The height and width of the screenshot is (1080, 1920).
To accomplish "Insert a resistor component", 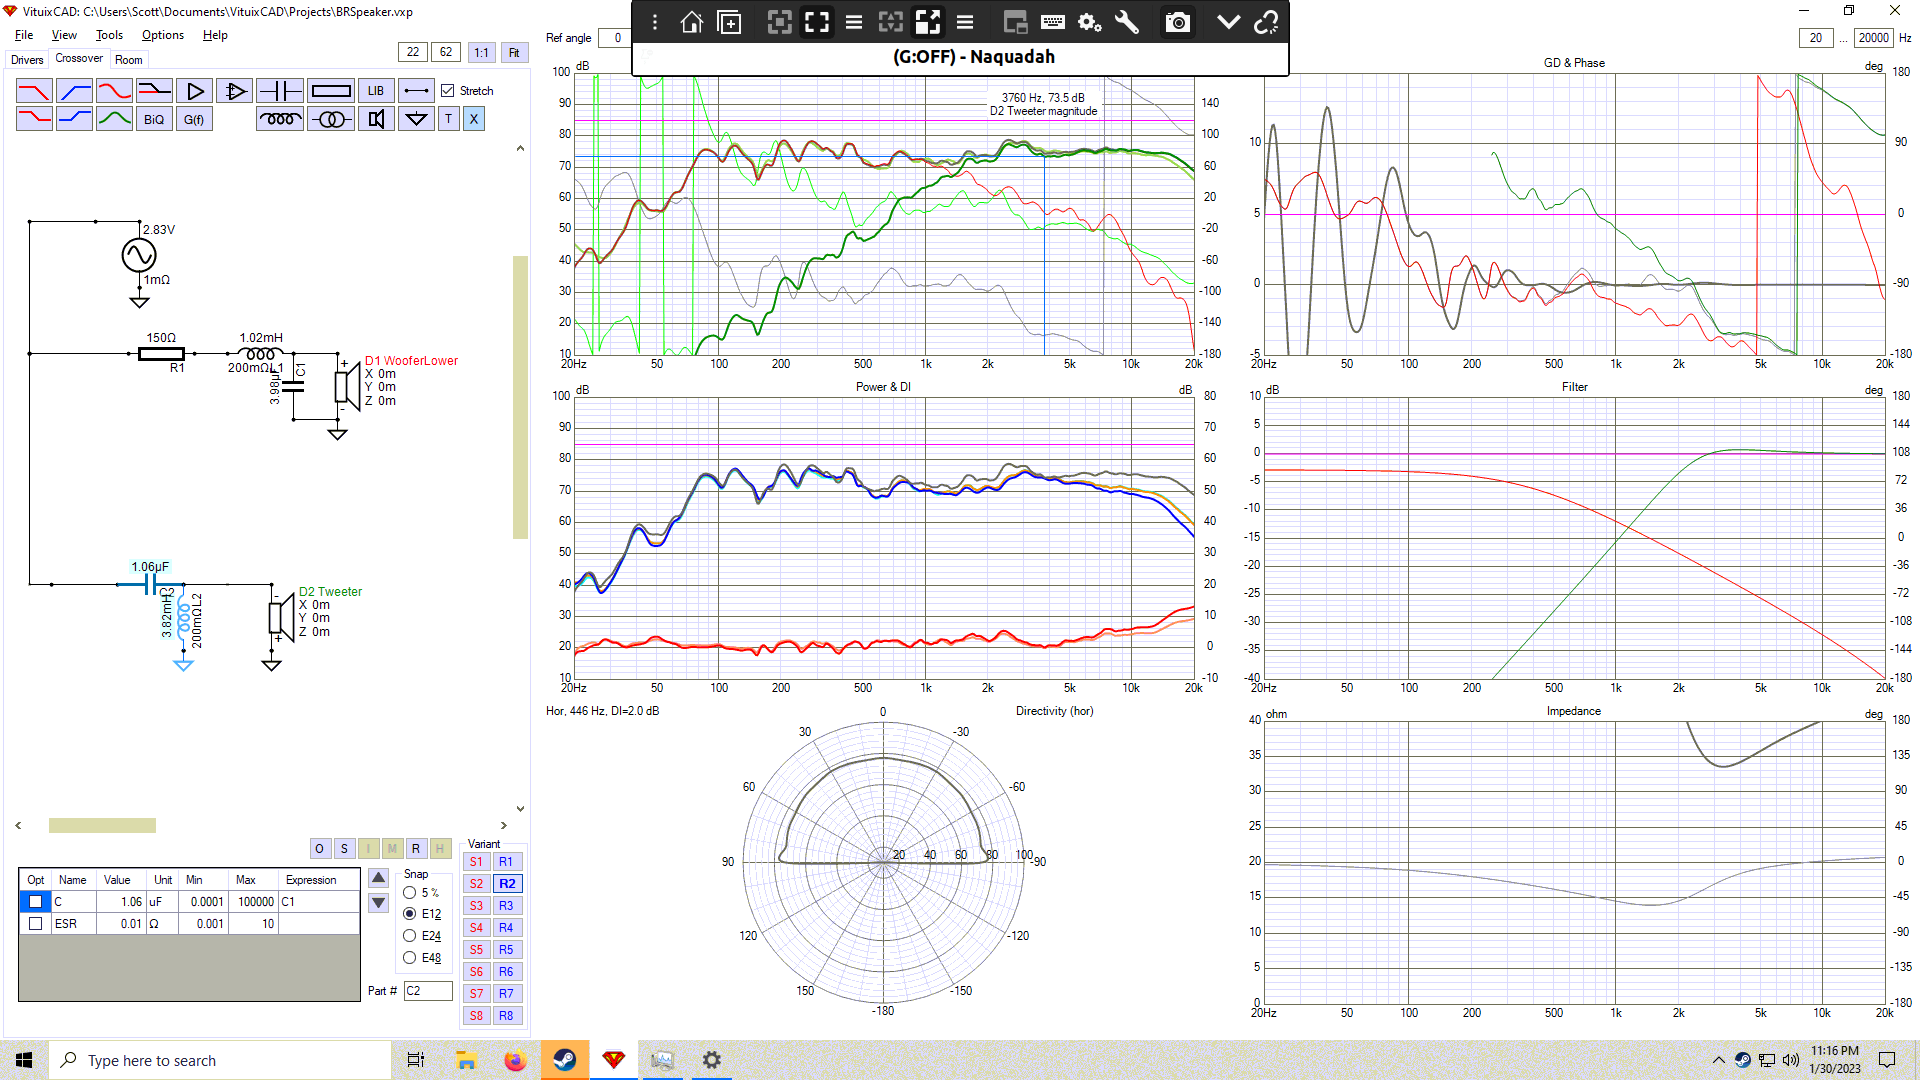I will point(331,91).
